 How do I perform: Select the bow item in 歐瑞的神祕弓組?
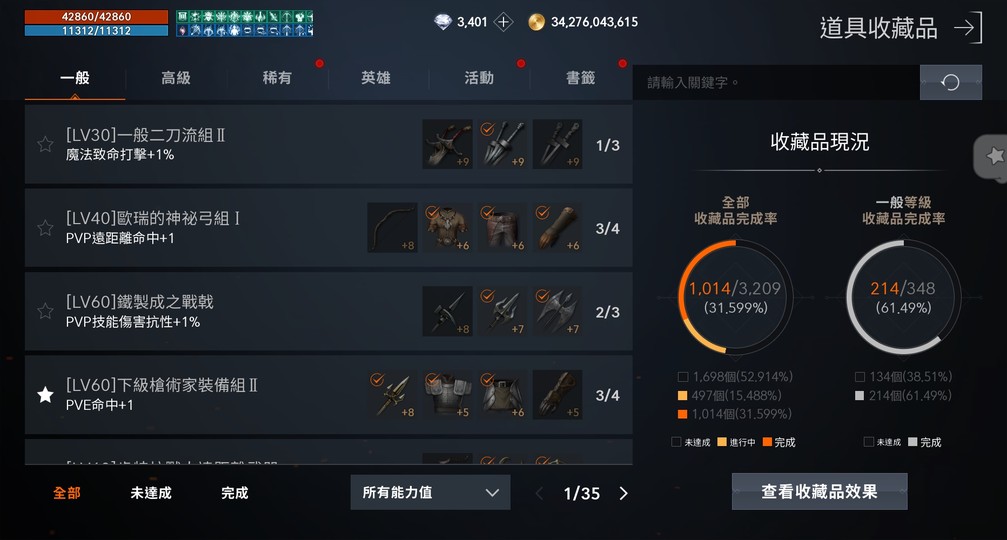pos(392,228)
